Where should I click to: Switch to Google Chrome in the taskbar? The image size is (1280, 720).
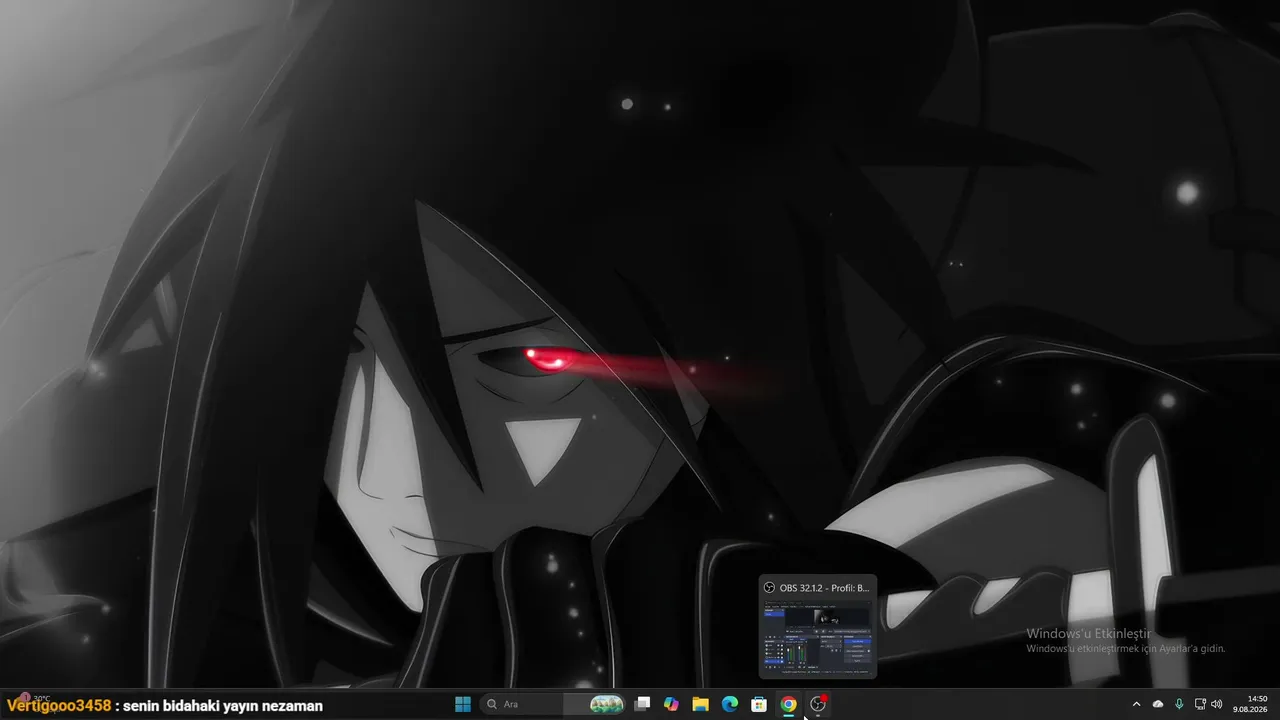click(788, 704)
